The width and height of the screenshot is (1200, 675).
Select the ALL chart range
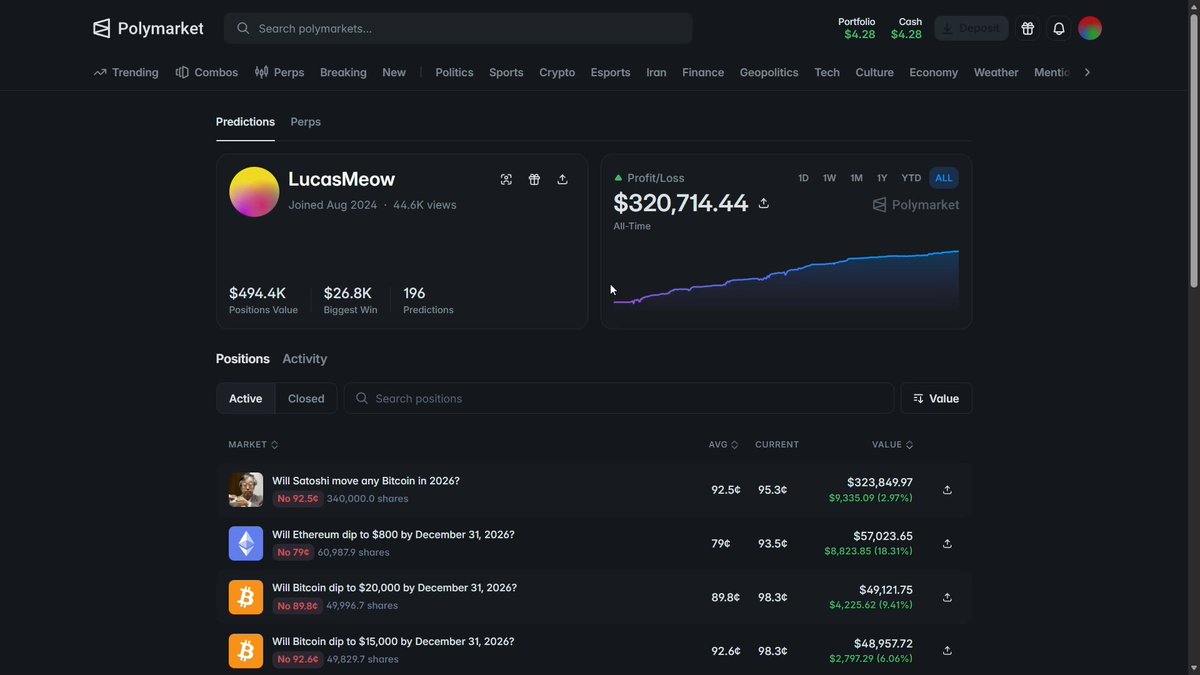(944, 178)
